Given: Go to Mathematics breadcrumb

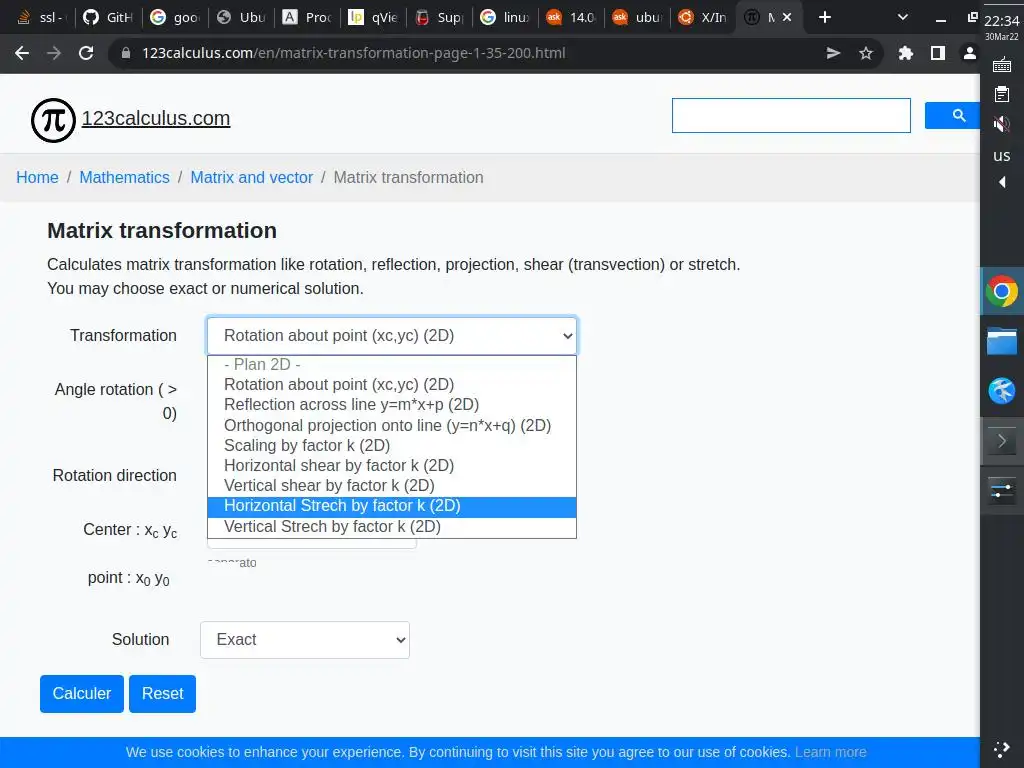Looking at the screenshot, I should point(124,178).
